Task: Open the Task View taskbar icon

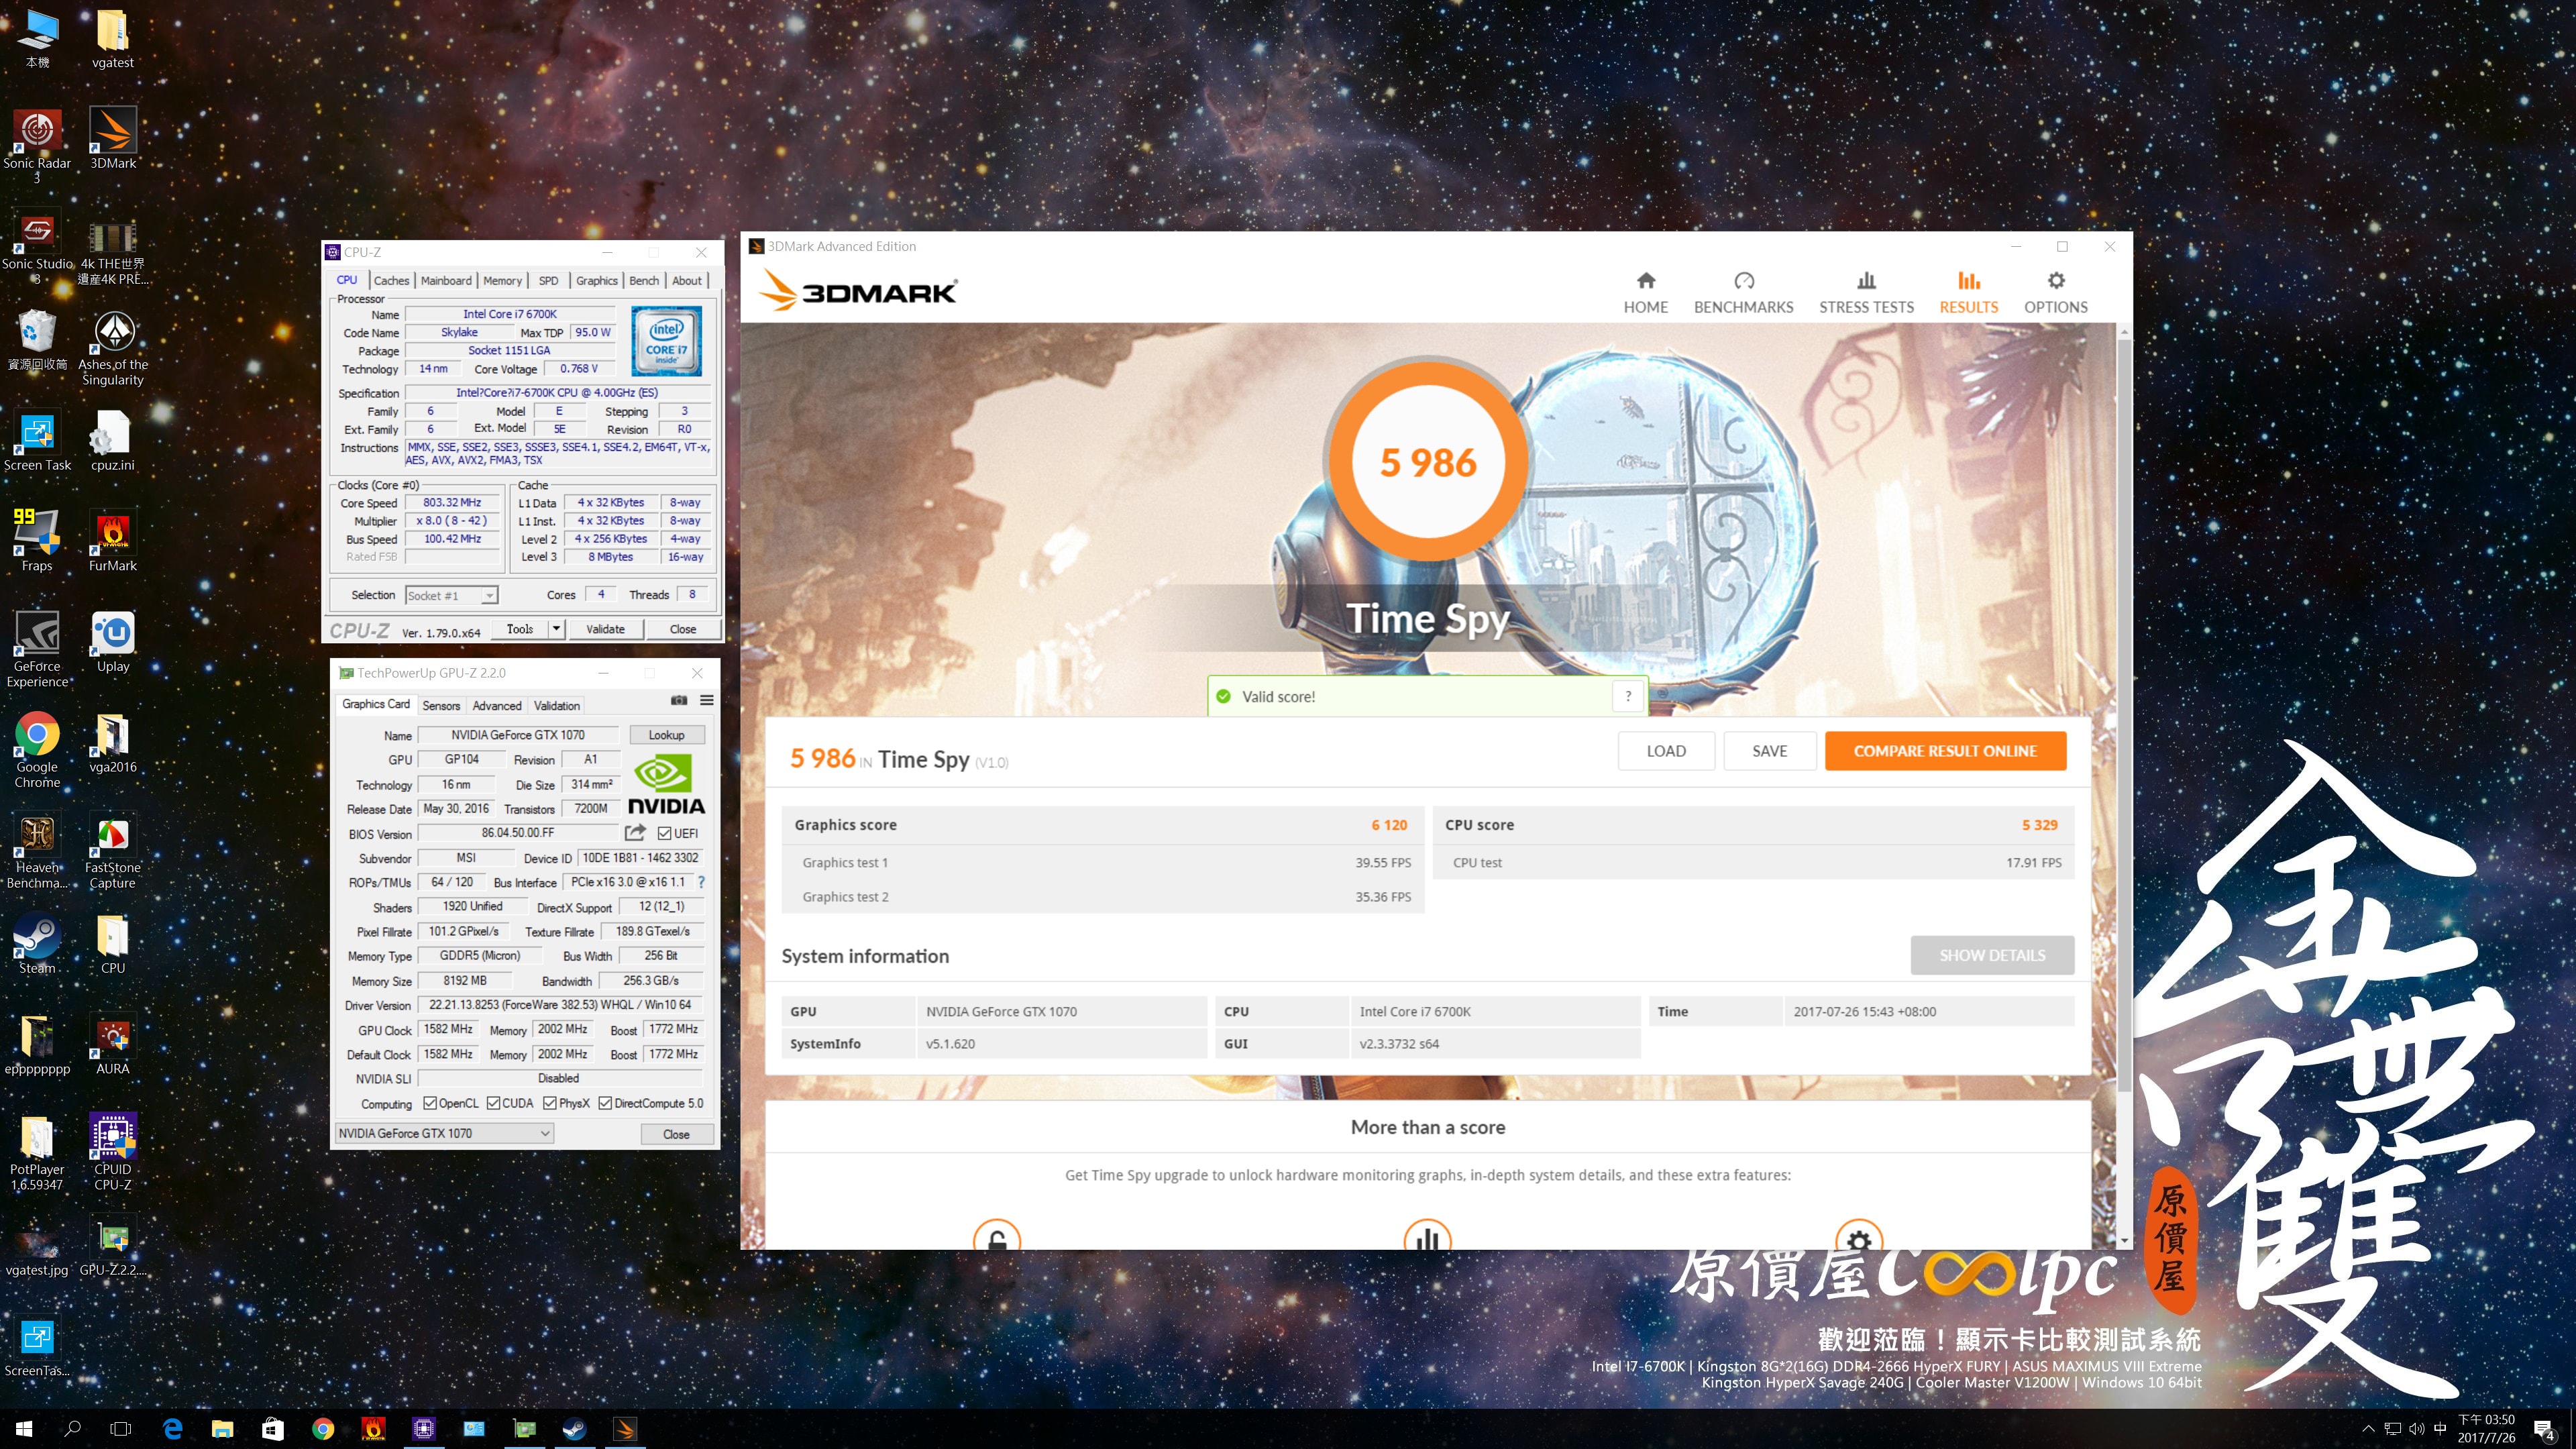Action: [121, 1429]
